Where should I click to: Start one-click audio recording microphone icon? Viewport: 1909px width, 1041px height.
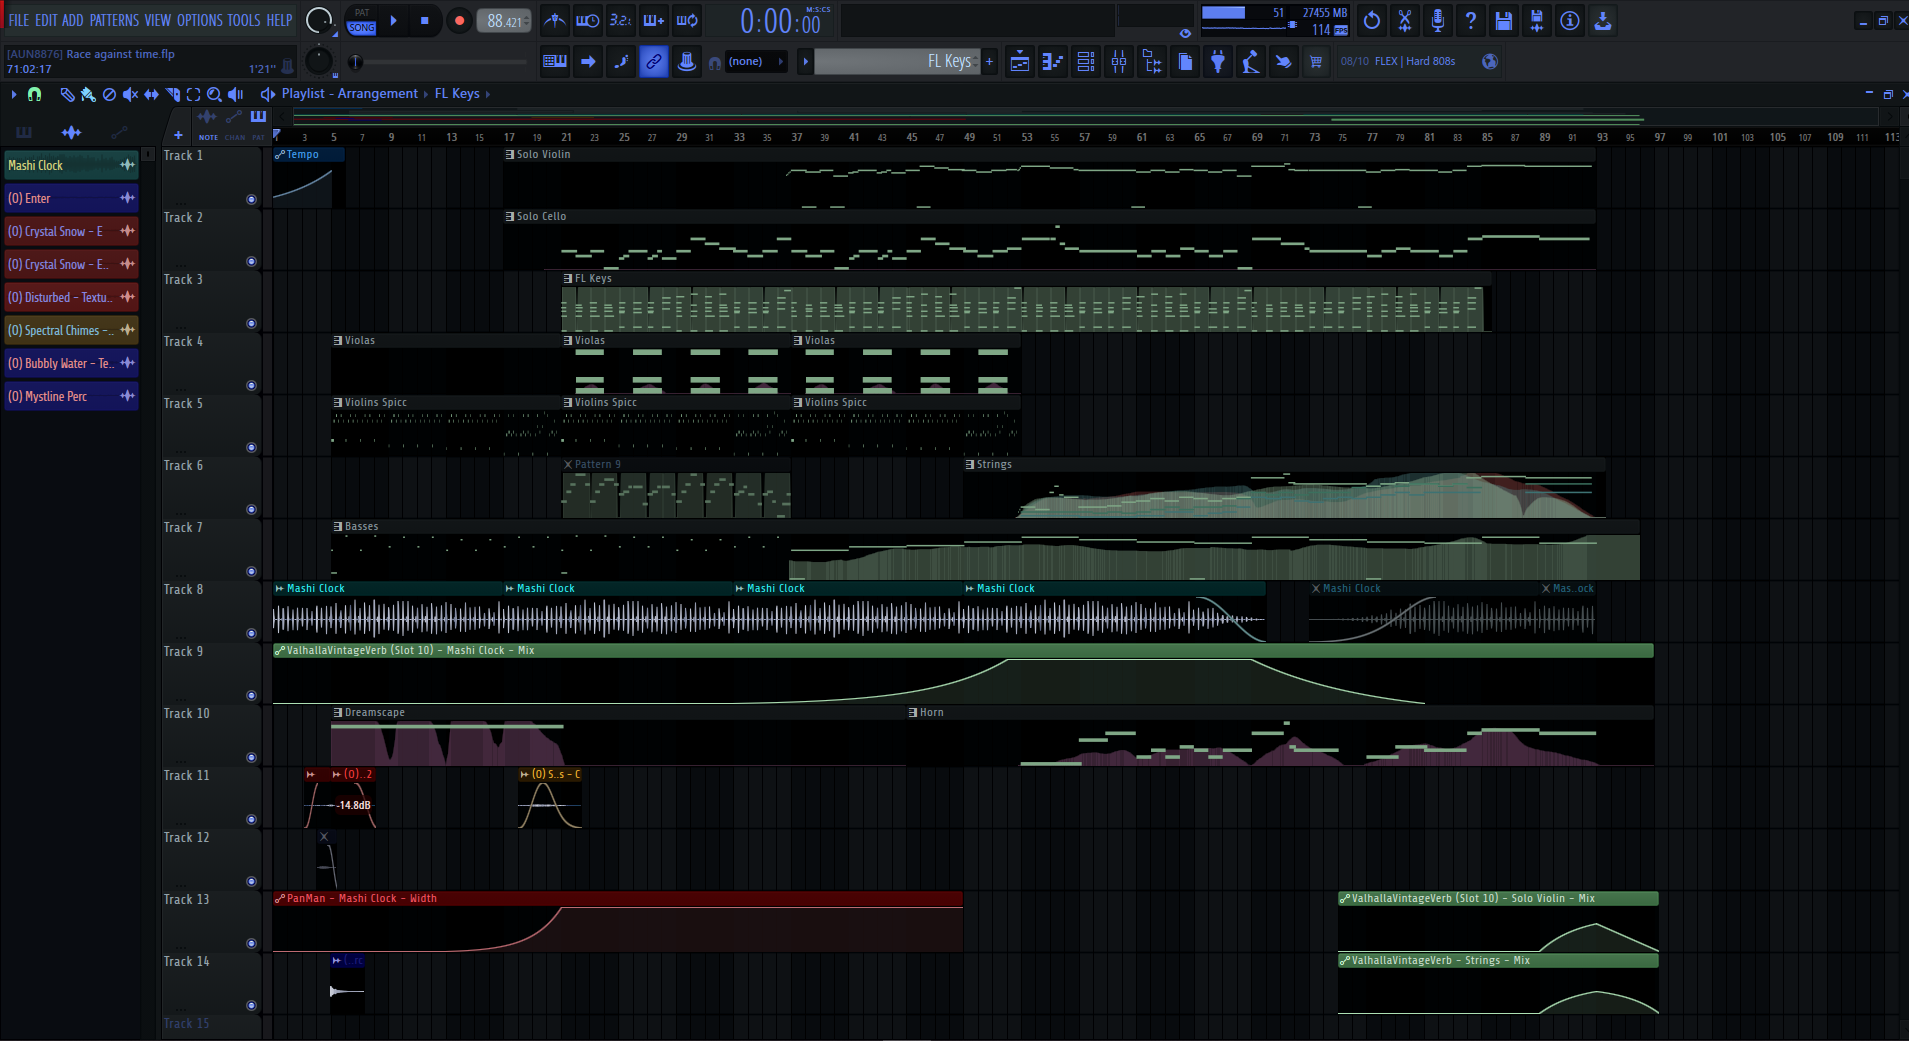(x=1438, y=20)
